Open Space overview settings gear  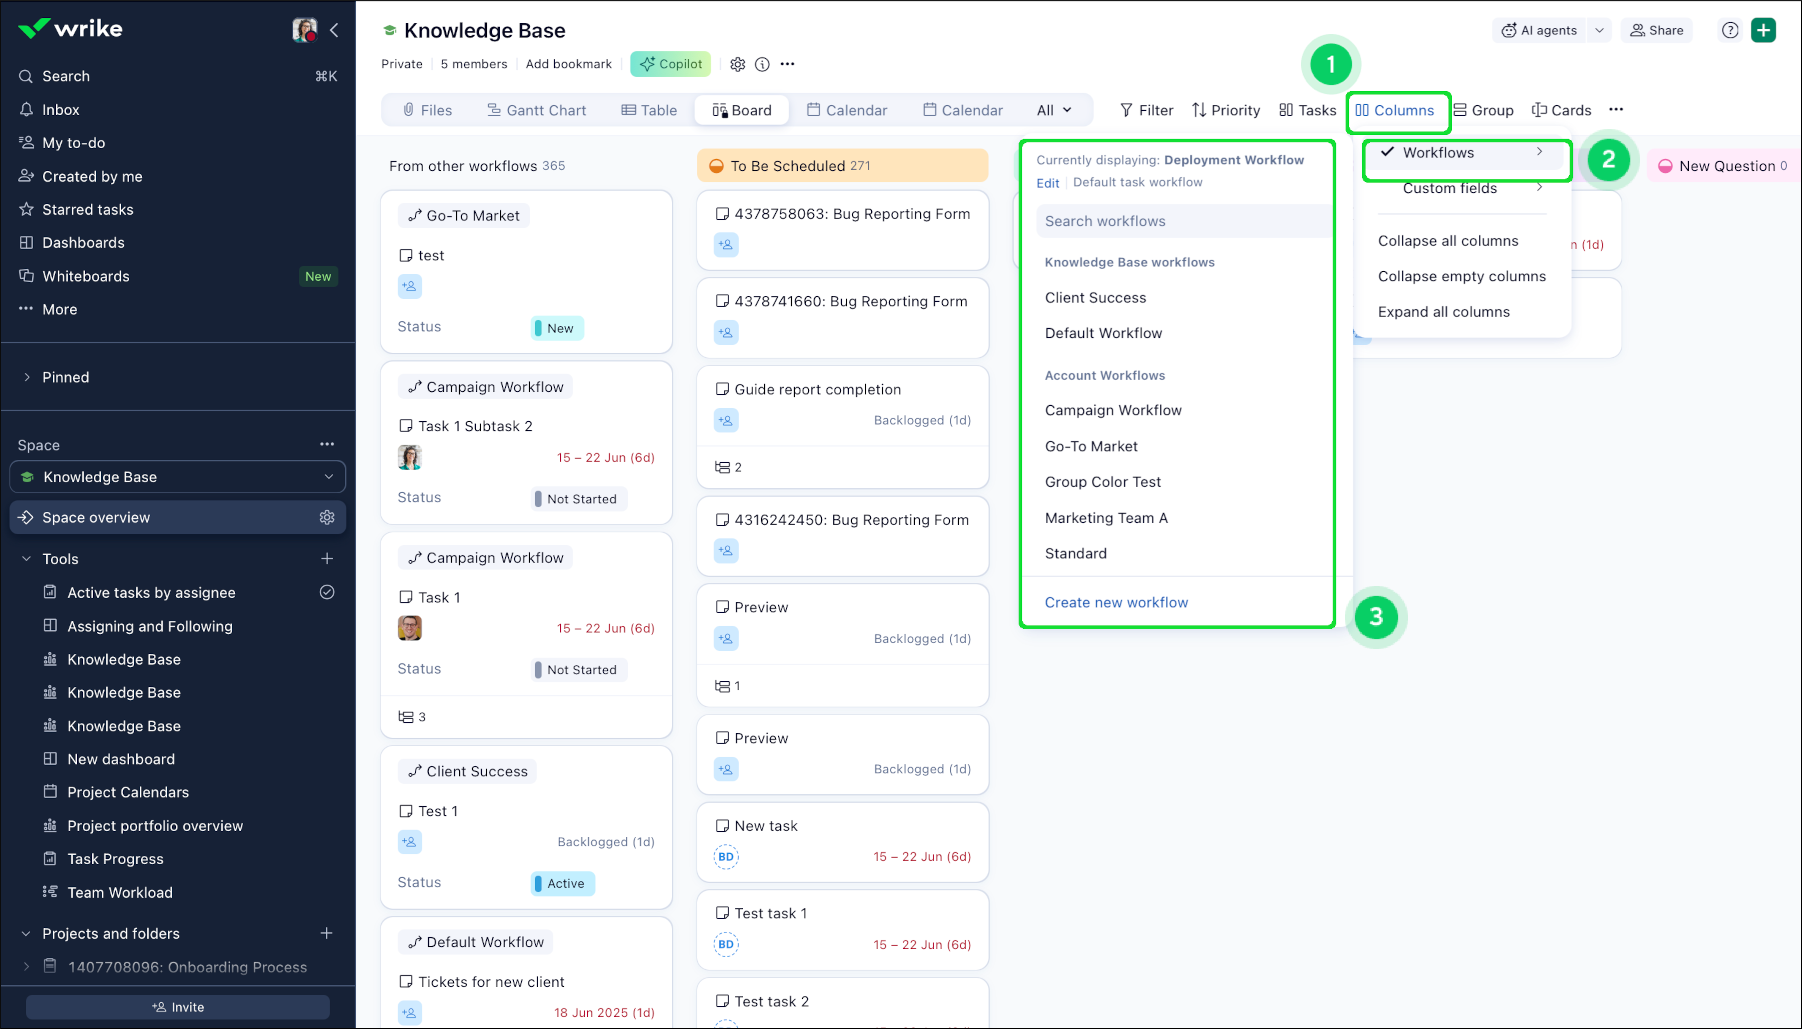[x=327, y=517]
